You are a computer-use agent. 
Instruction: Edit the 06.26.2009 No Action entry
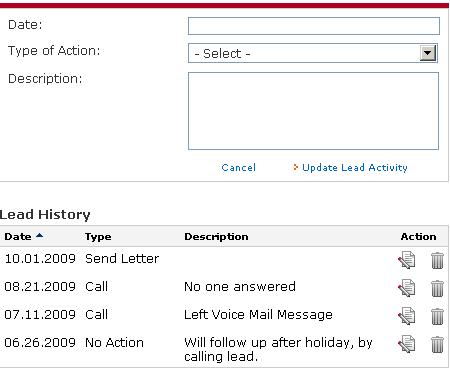tap(407, 344)
